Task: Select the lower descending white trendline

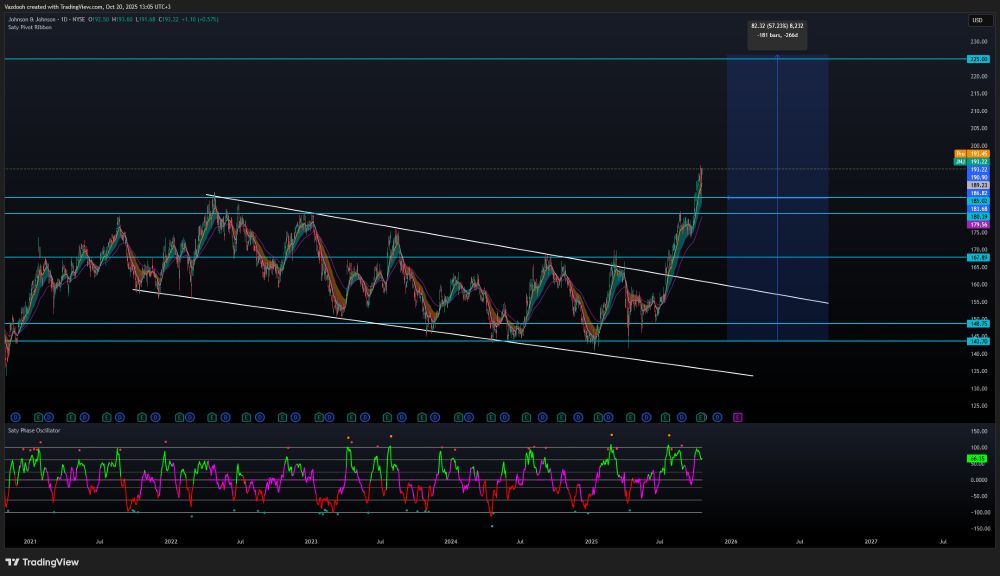Action: click(x=443, y=333)
